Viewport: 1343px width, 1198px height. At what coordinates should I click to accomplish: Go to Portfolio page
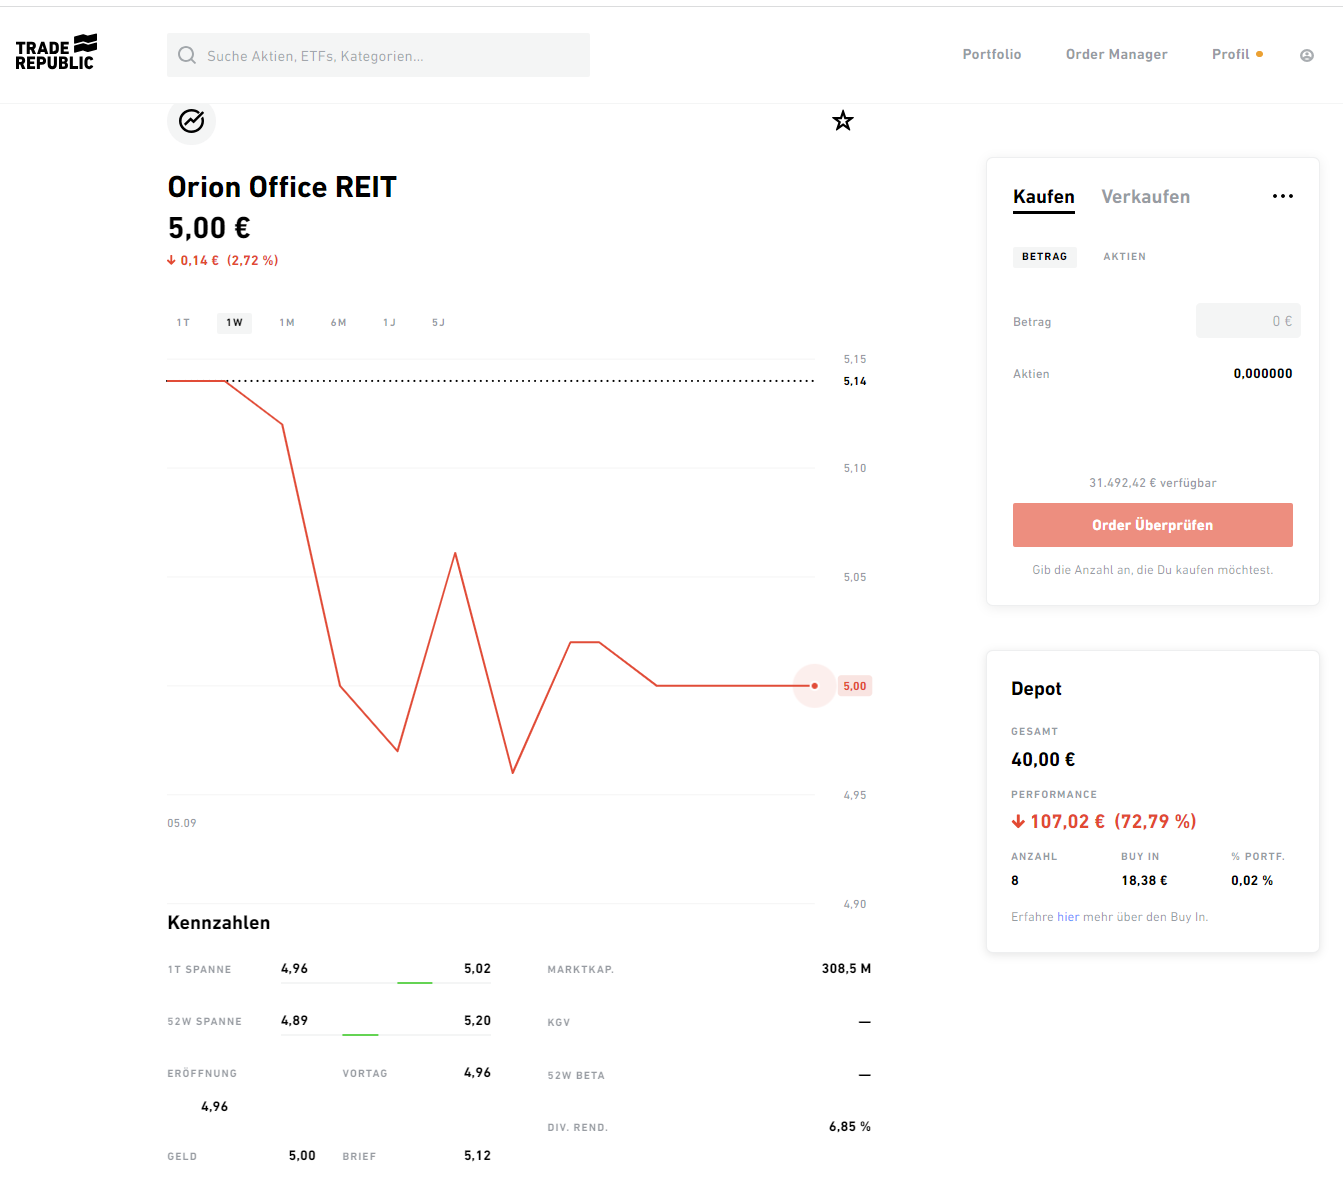tap(991, 55)
